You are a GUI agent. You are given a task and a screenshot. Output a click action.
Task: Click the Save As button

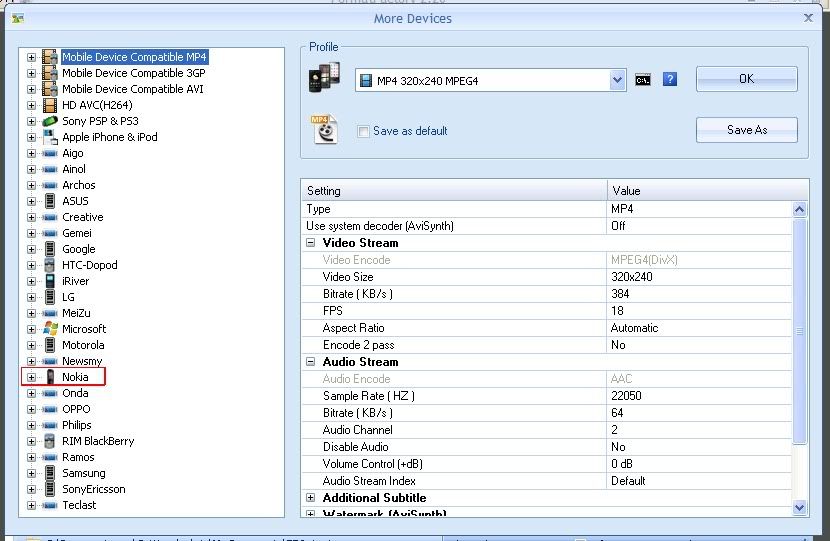pos(746,130)
